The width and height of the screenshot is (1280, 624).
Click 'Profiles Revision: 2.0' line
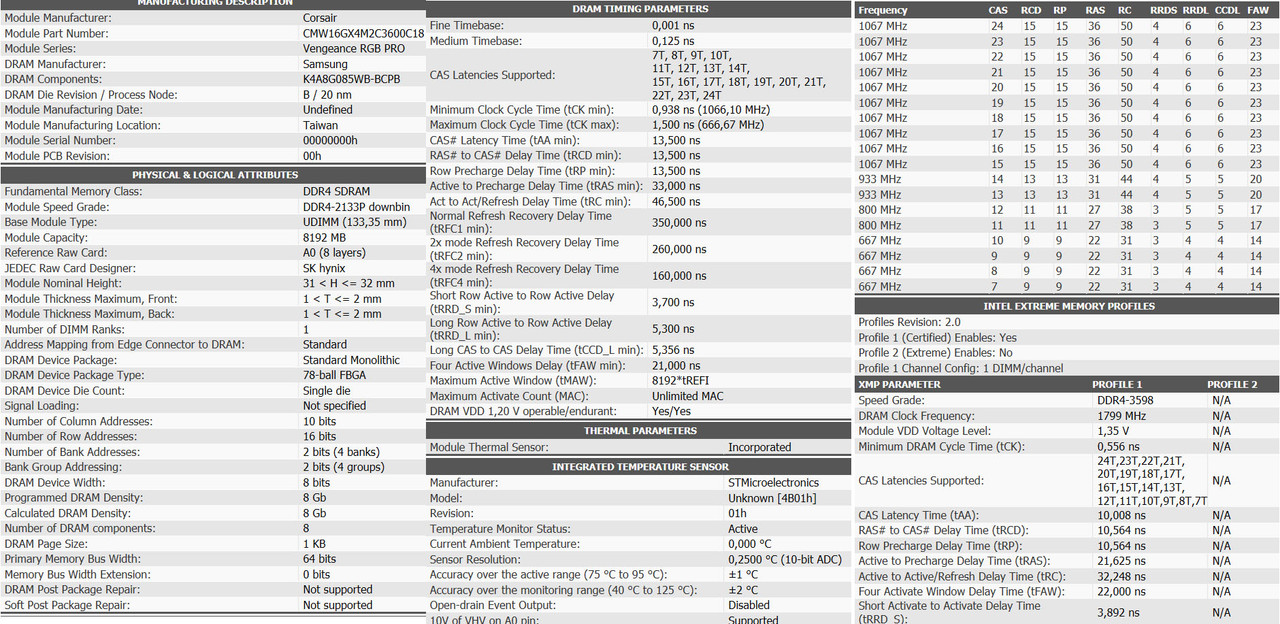[x=911, y=322]
